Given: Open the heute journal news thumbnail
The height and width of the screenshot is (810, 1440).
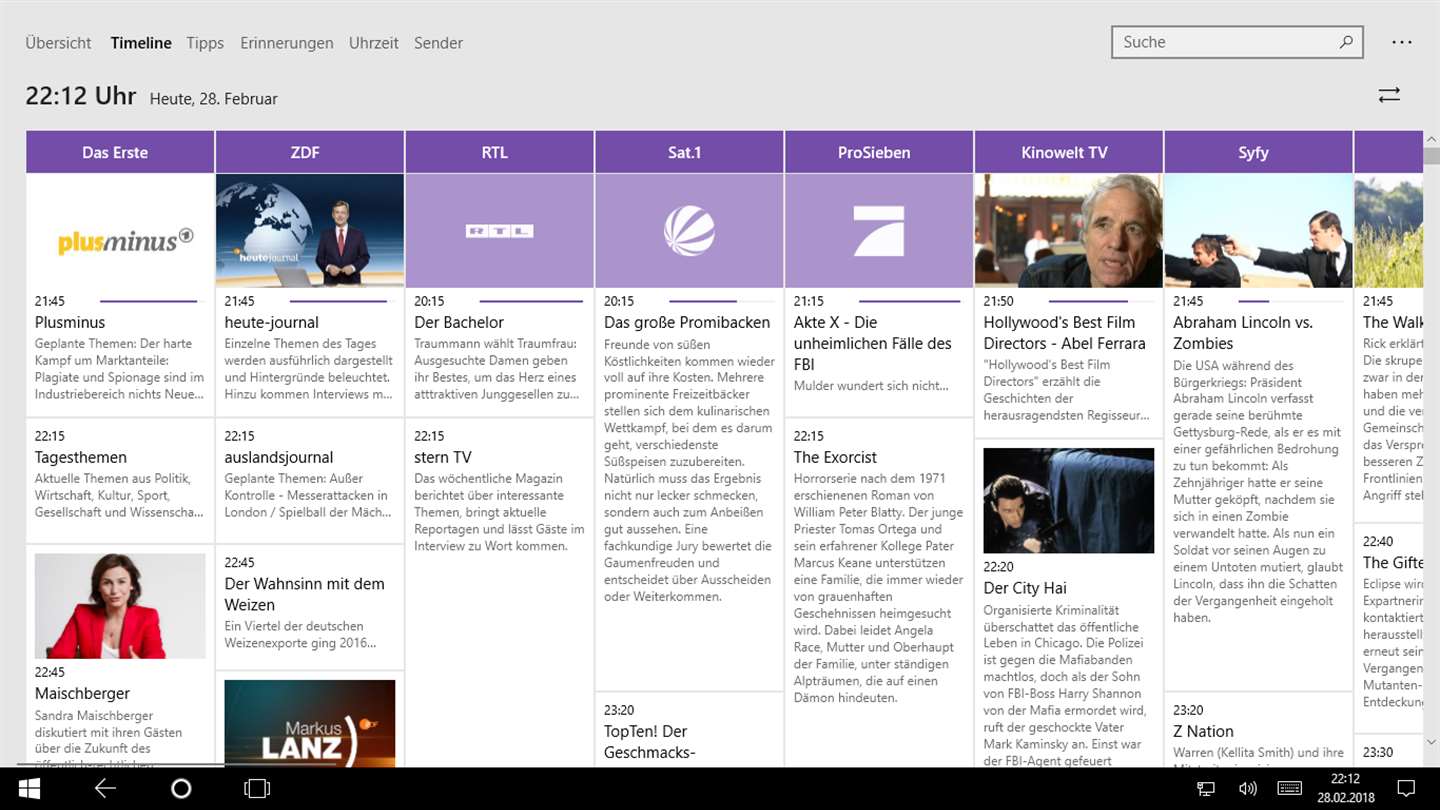Looking at the screenshot, I should [310, 231].
